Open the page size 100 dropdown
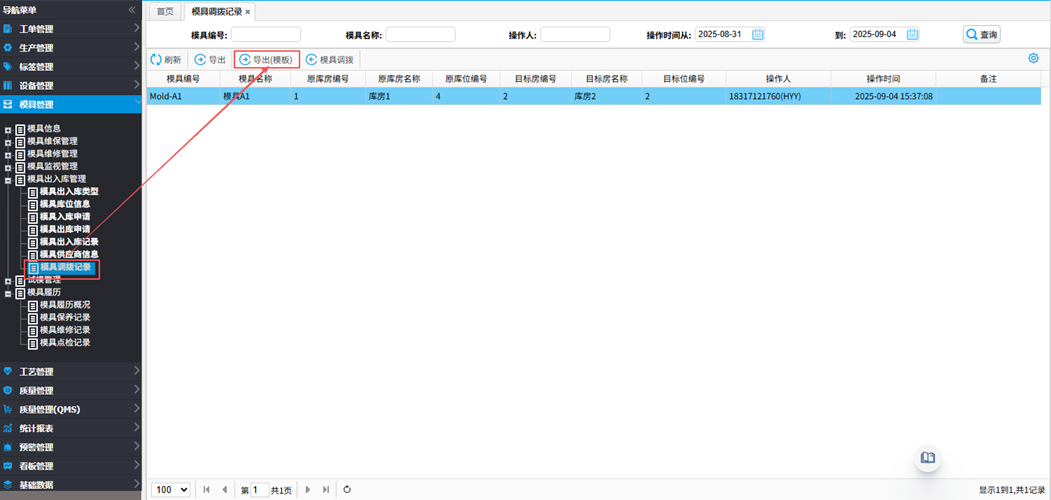Viewport: 1051px width, 500px height. coord(170,489)
